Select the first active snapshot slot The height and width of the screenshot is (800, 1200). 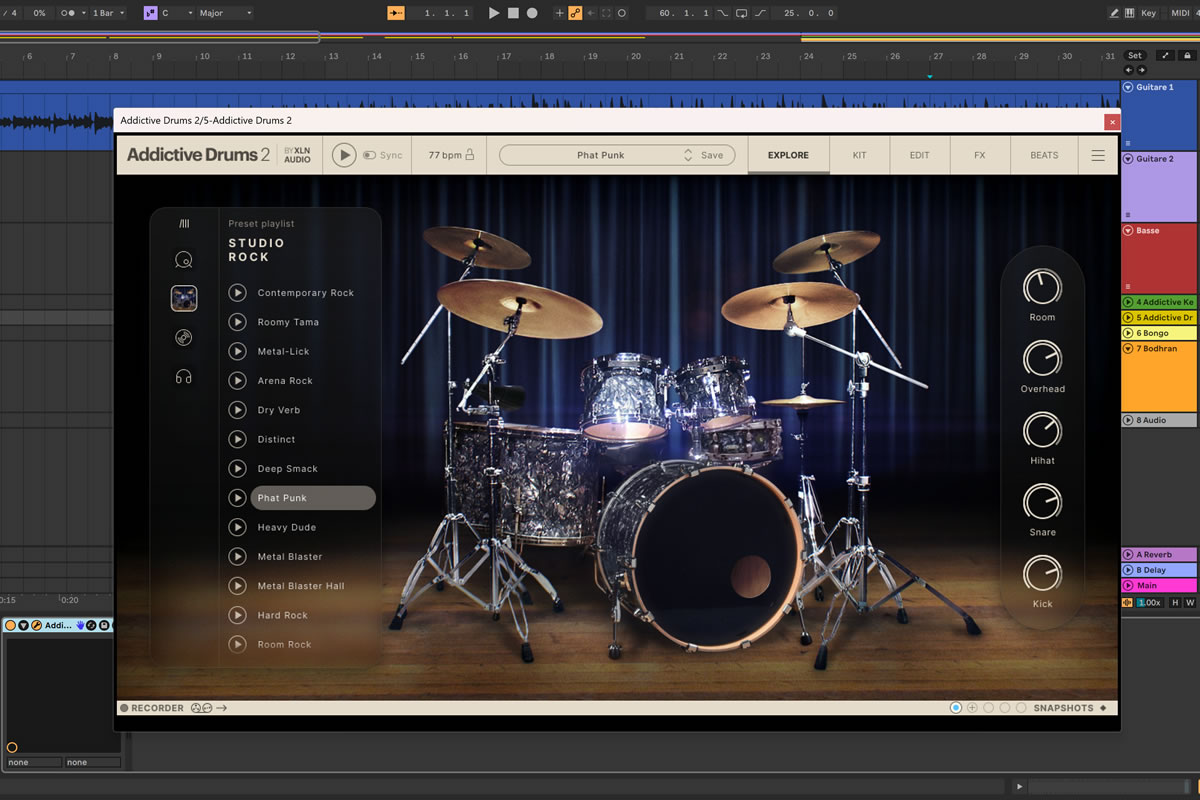tap(955, 707)
